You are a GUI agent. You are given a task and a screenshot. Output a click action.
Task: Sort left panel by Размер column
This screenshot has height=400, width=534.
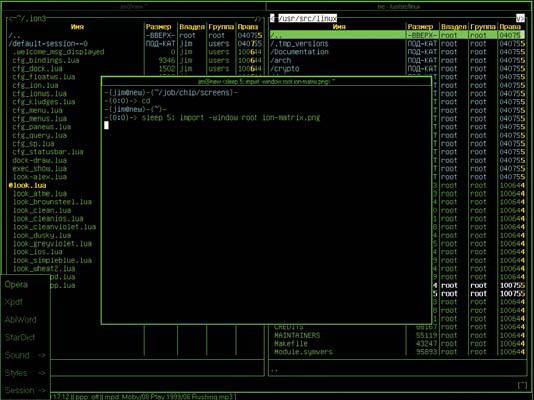coord(158,27)
